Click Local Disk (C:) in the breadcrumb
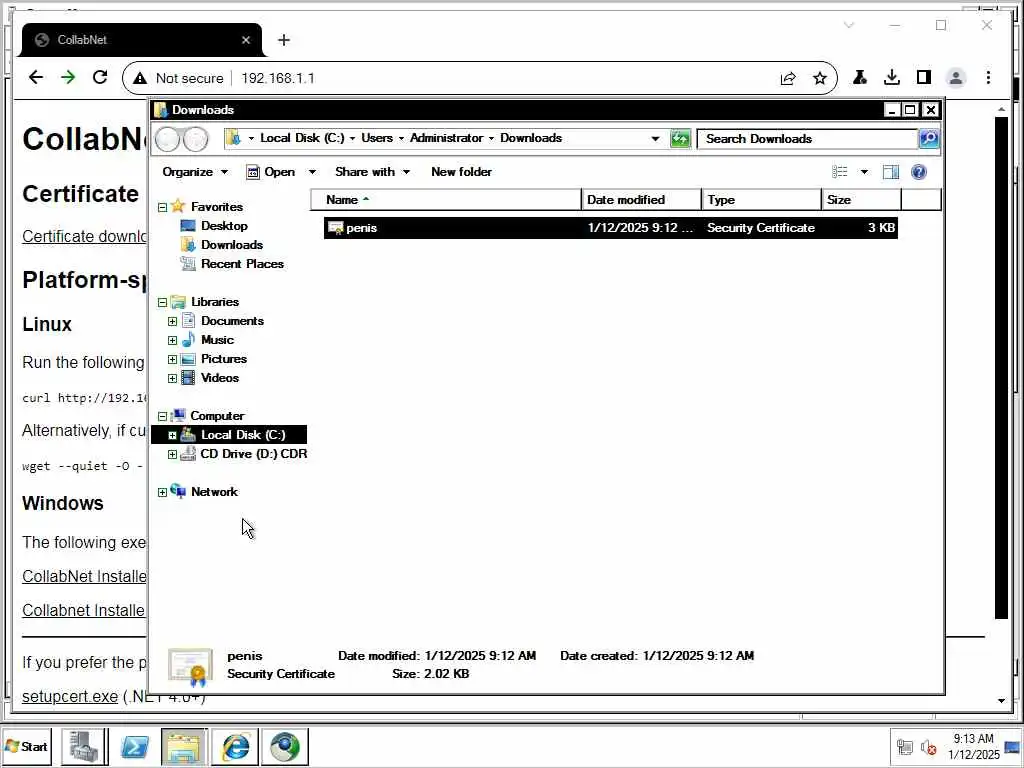Viewport: 1024px width, 768px height. (302, 138)
